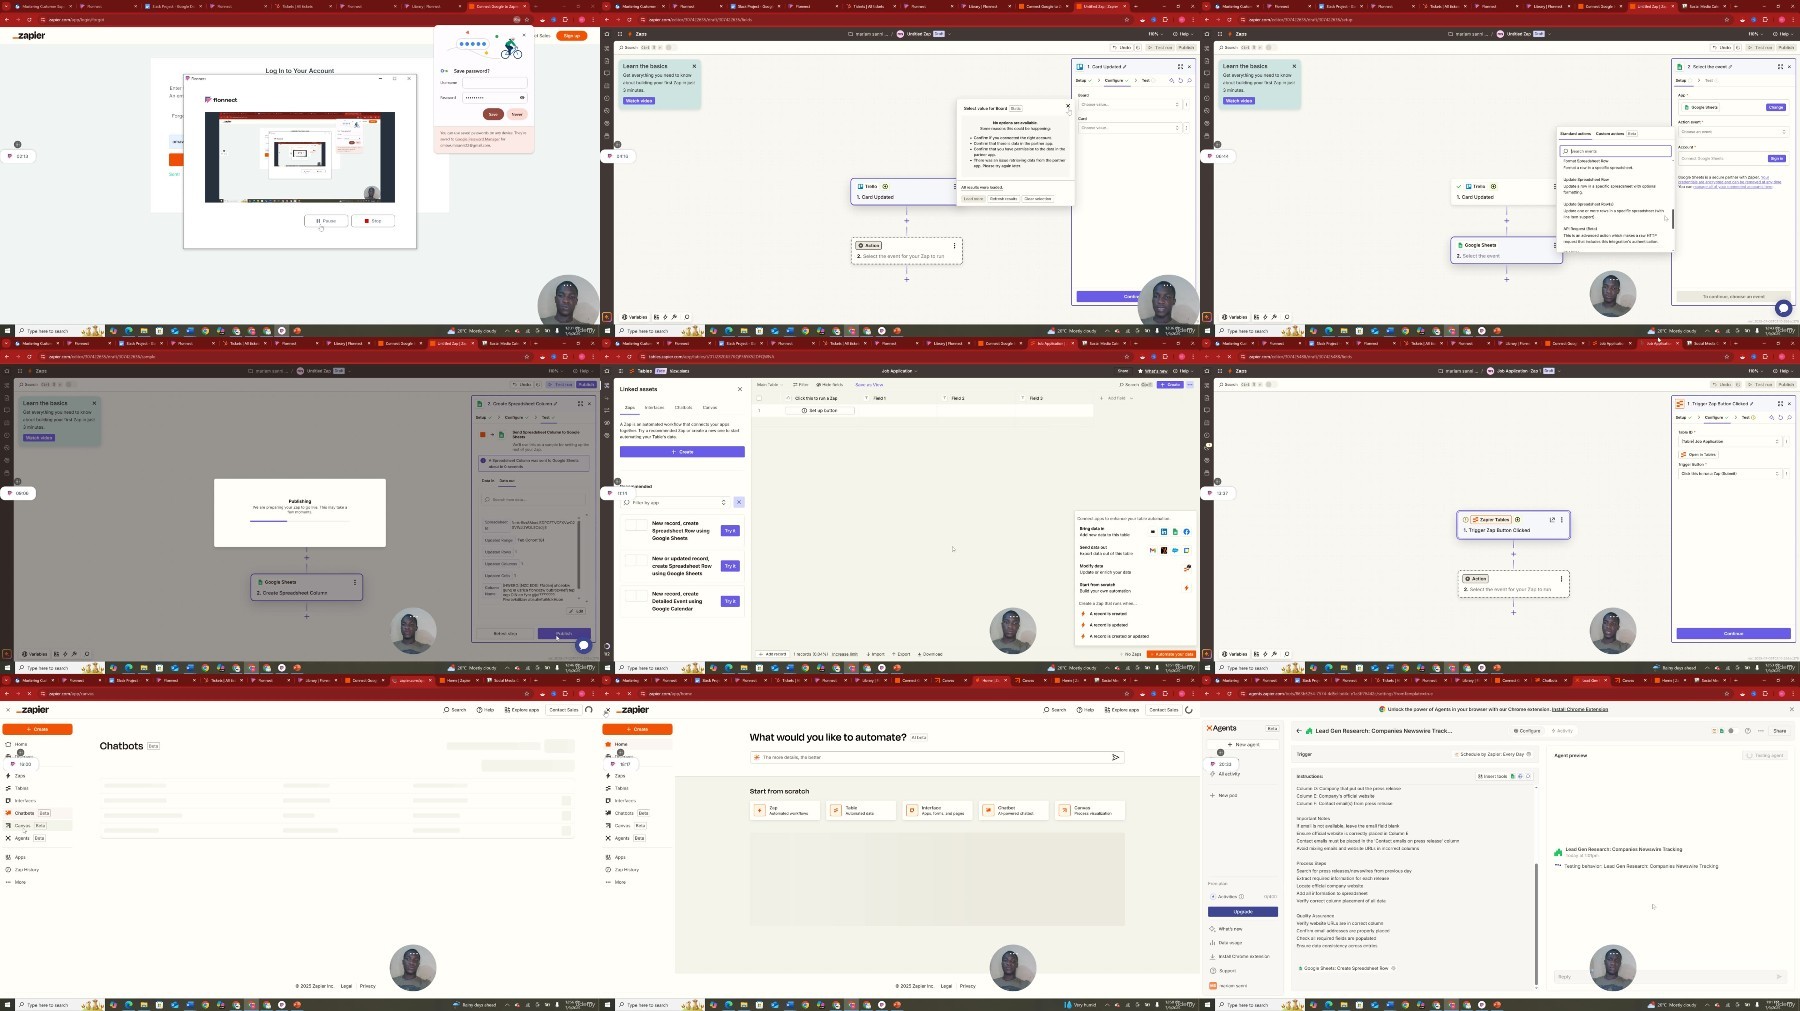This screenshot has width=1800, height=1011.
Task: Click Save in the Save password popup
Action: tap(493, 114)
